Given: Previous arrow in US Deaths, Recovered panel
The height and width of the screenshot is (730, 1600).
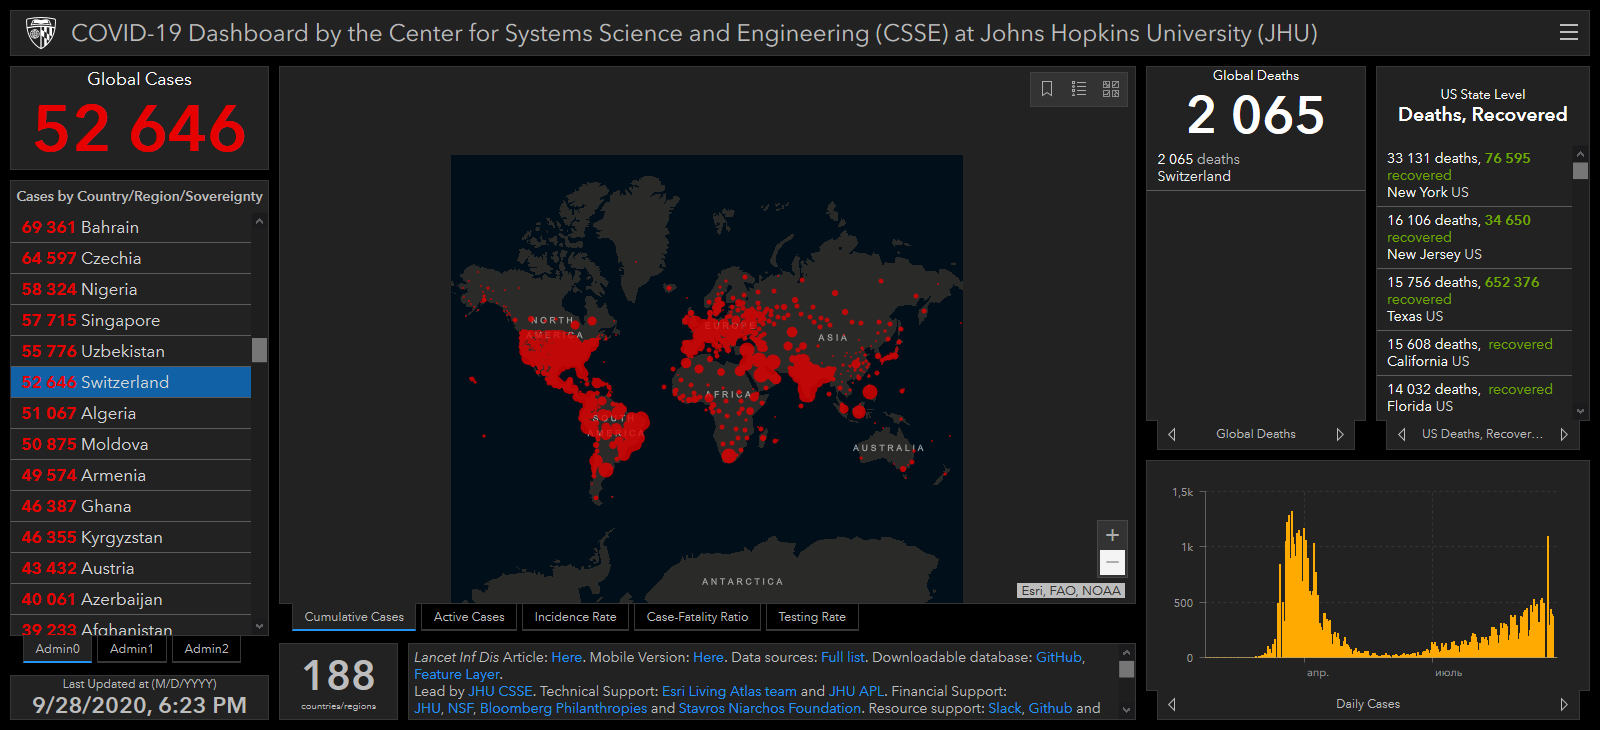Looking at the screenshot, I should coord(1402,434).
